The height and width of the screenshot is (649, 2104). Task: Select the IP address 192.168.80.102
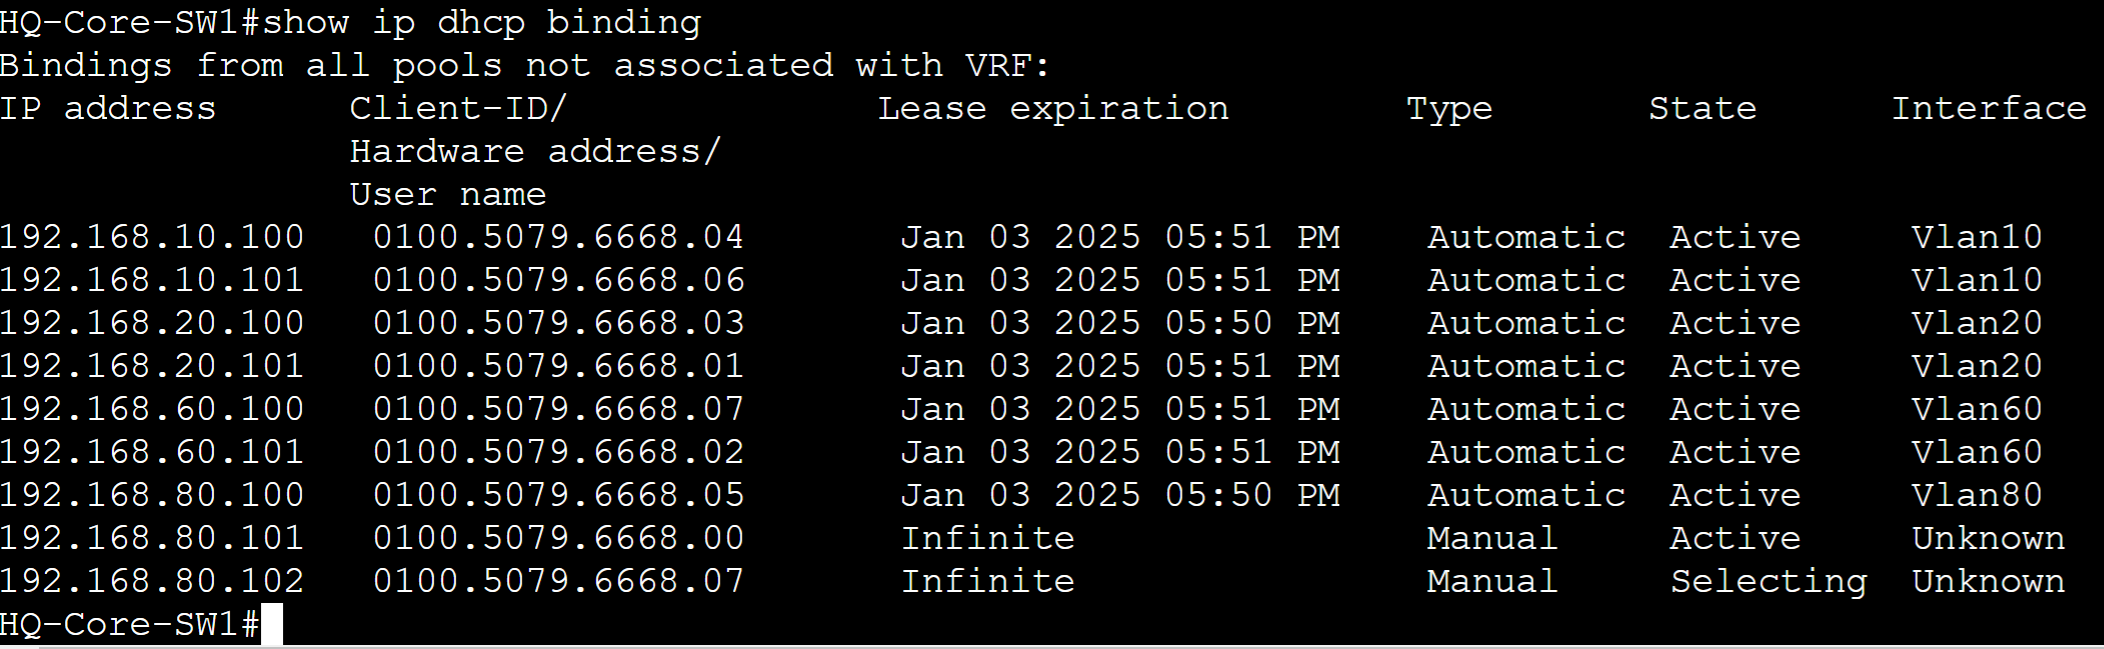(152, 581)
